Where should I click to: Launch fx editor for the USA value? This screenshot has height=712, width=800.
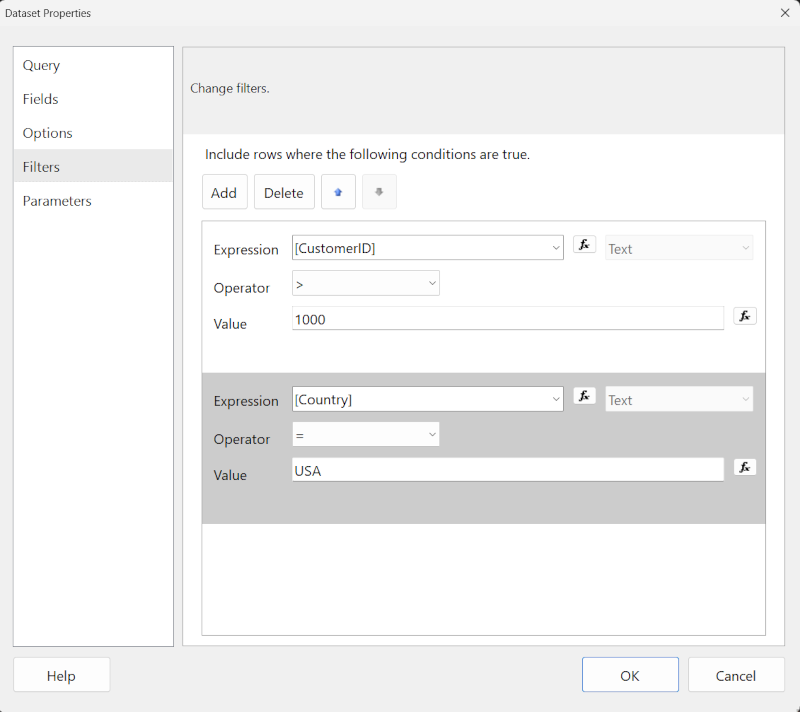[x=744, y=467]
